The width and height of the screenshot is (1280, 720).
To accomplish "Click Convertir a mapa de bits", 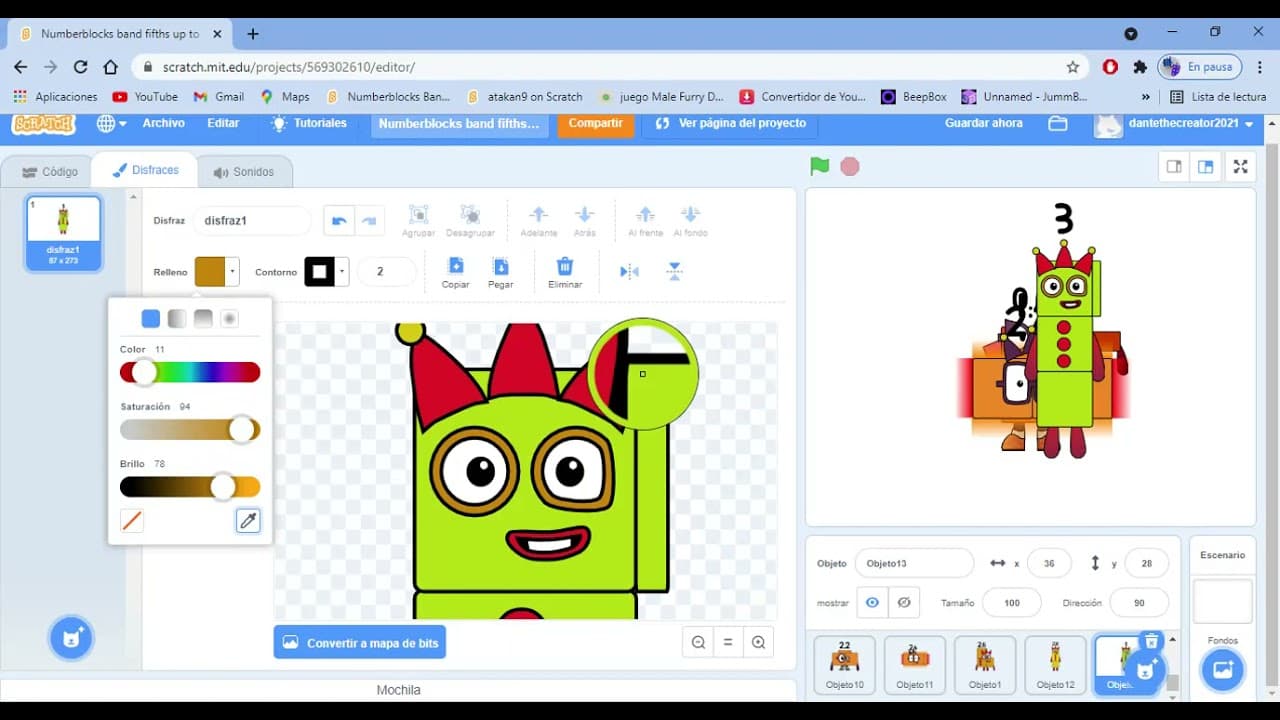I will point(360,643).
